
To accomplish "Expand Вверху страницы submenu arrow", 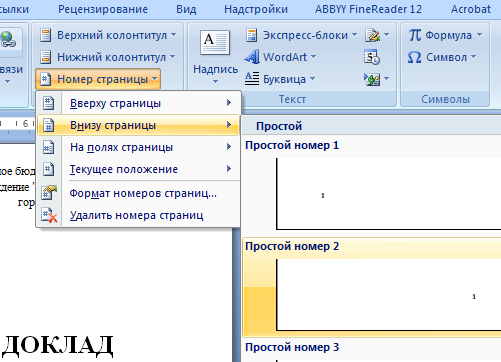I will 229,103.
